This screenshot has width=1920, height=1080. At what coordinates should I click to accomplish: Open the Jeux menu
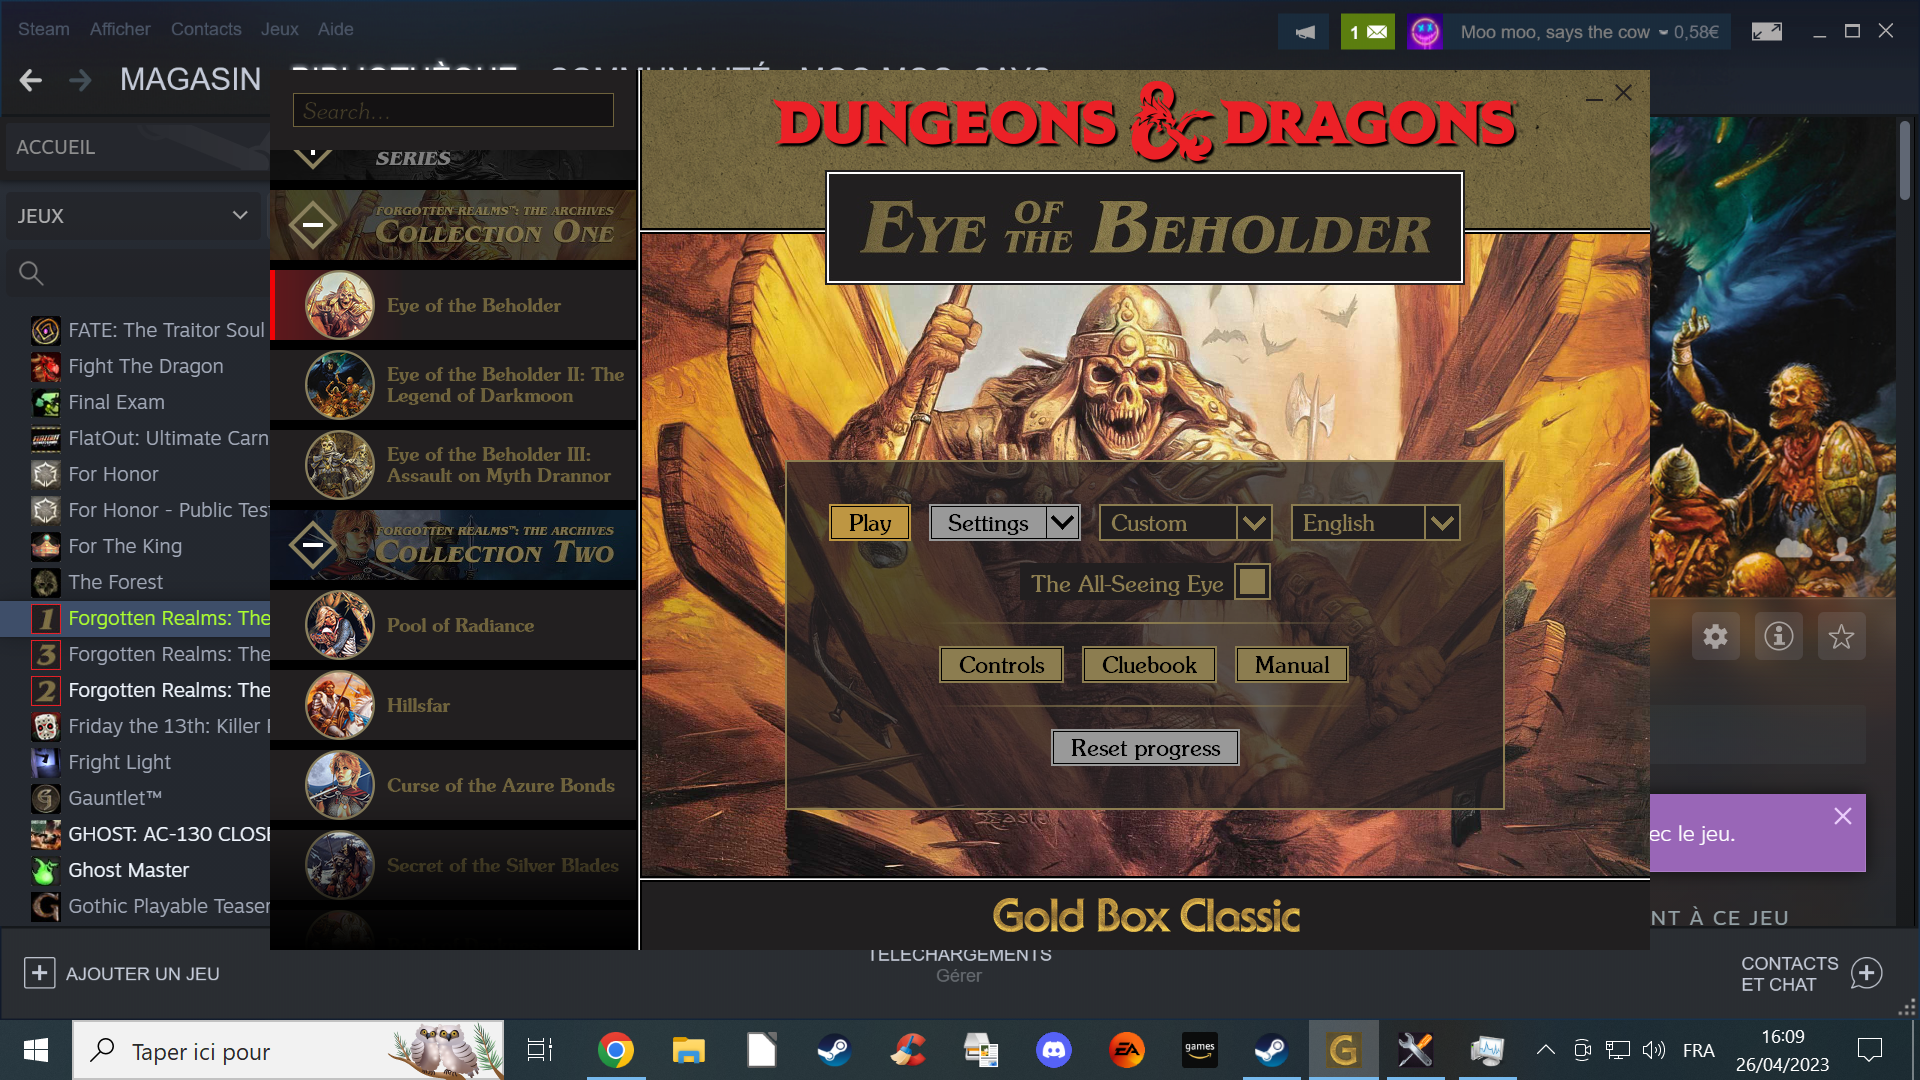tap(280, 29)
